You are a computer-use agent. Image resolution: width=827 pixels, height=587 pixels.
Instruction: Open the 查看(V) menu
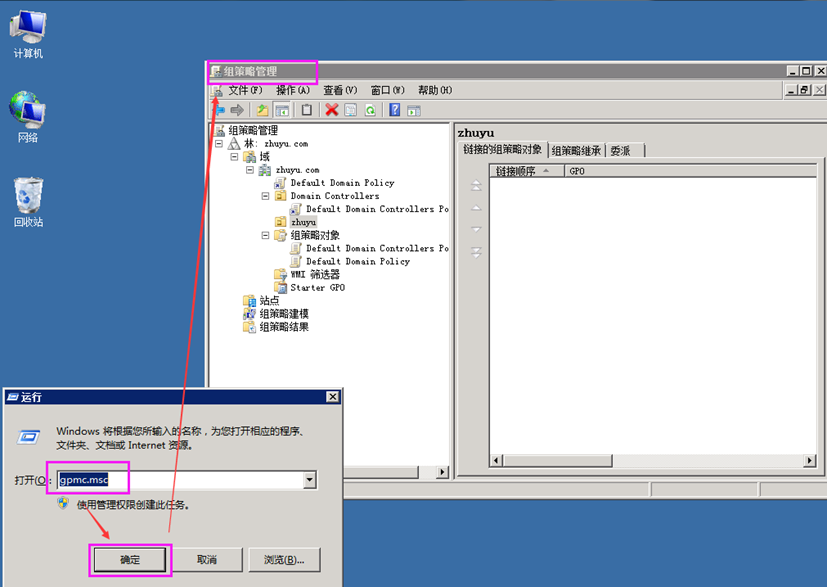[x=340, y=90]
